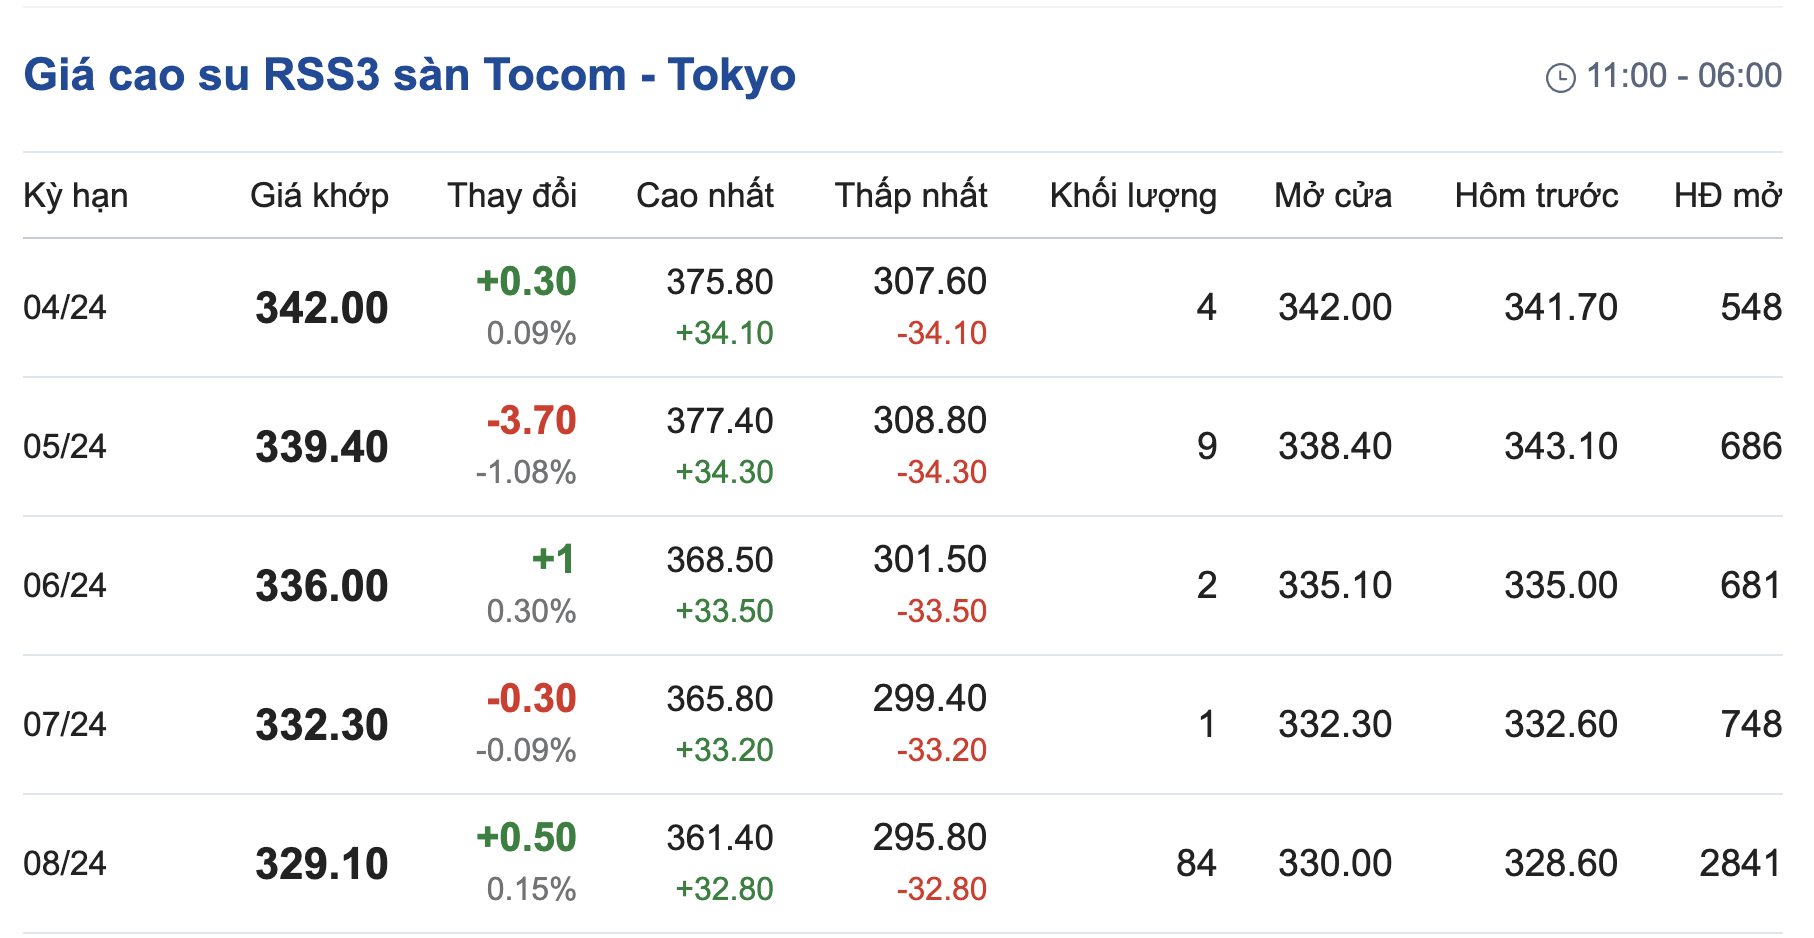Click the -3.70 change value
Screen dimensions: 1814x938
531,421
